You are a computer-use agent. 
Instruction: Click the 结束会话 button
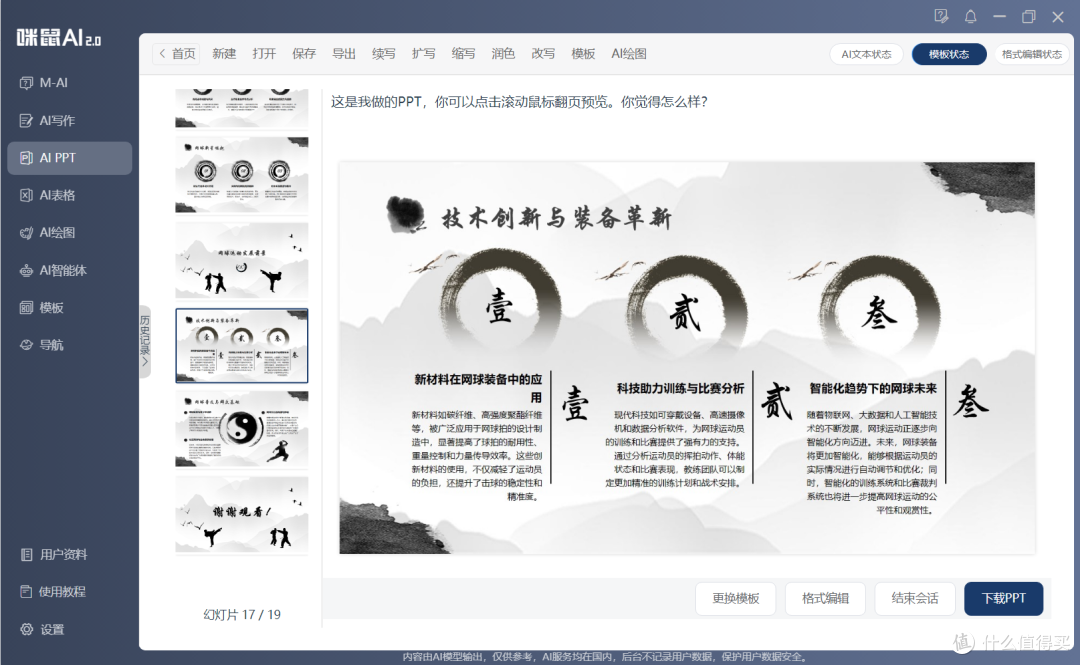point(915,598)
